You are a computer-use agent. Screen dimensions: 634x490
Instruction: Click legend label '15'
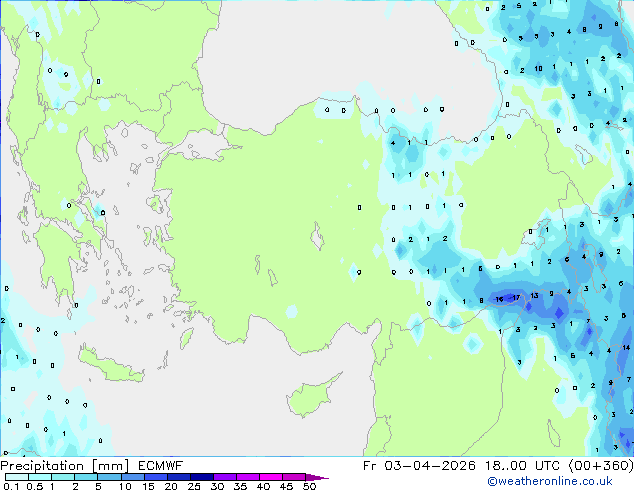(x=148, y=486)
